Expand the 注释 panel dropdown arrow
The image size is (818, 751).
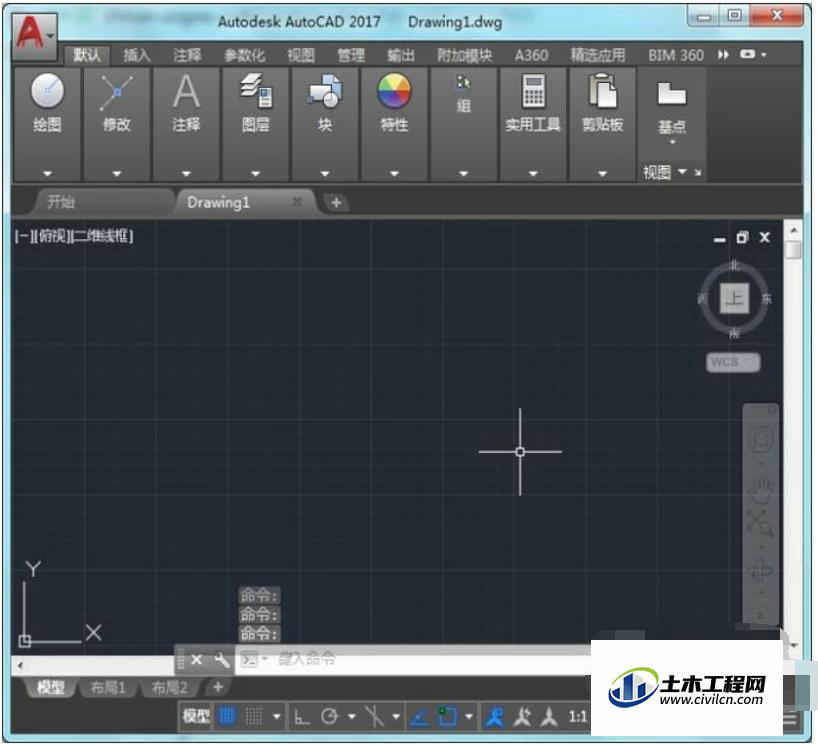[186, 173]
